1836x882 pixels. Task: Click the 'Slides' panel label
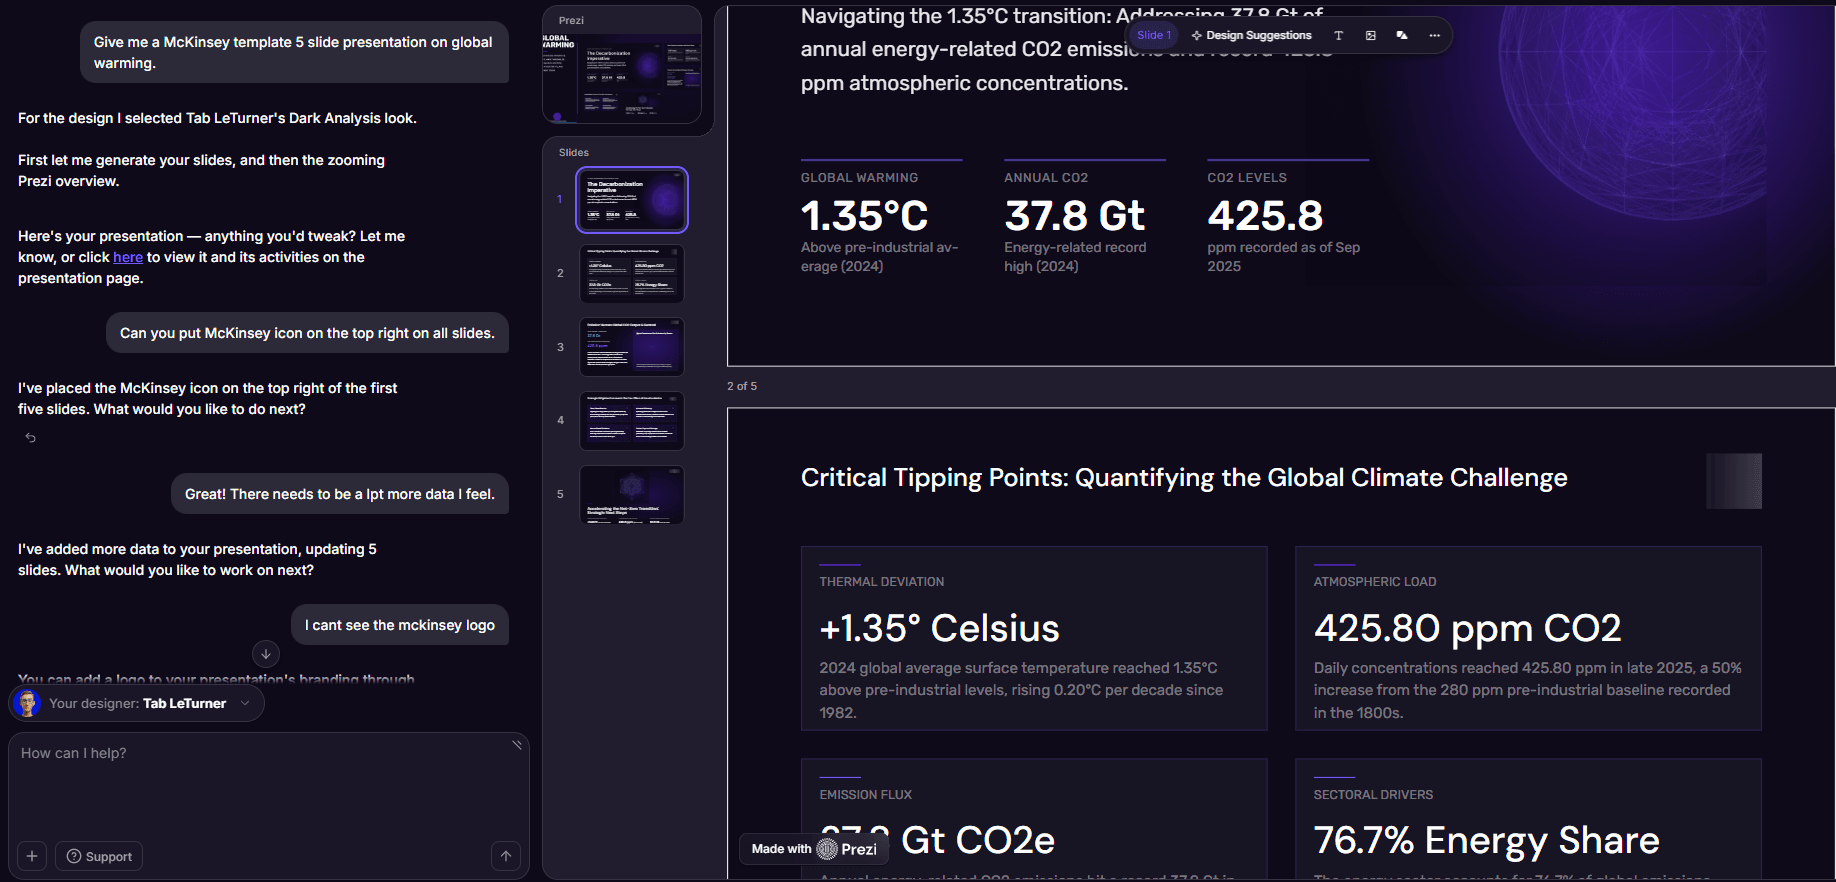pos(574,153)
